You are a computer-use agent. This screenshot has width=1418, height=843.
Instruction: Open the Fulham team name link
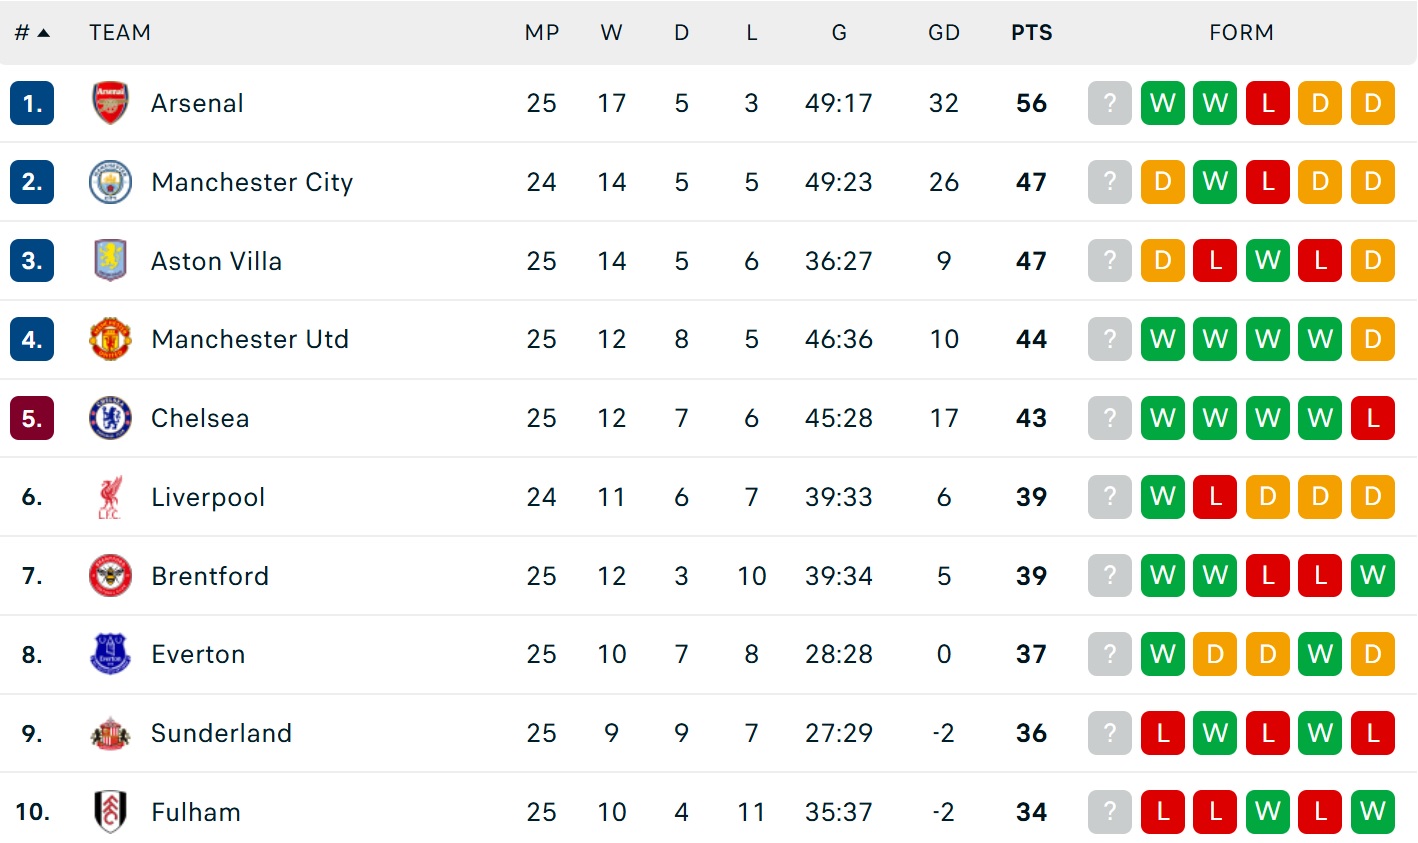196,812
